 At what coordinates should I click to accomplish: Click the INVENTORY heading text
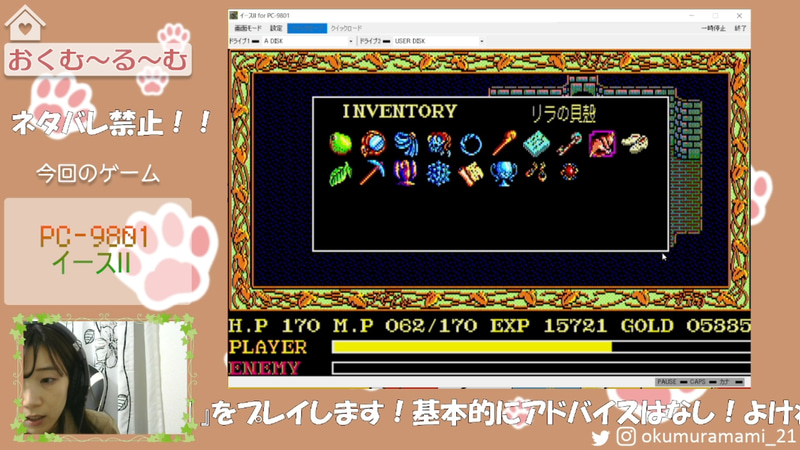(399, 111)
